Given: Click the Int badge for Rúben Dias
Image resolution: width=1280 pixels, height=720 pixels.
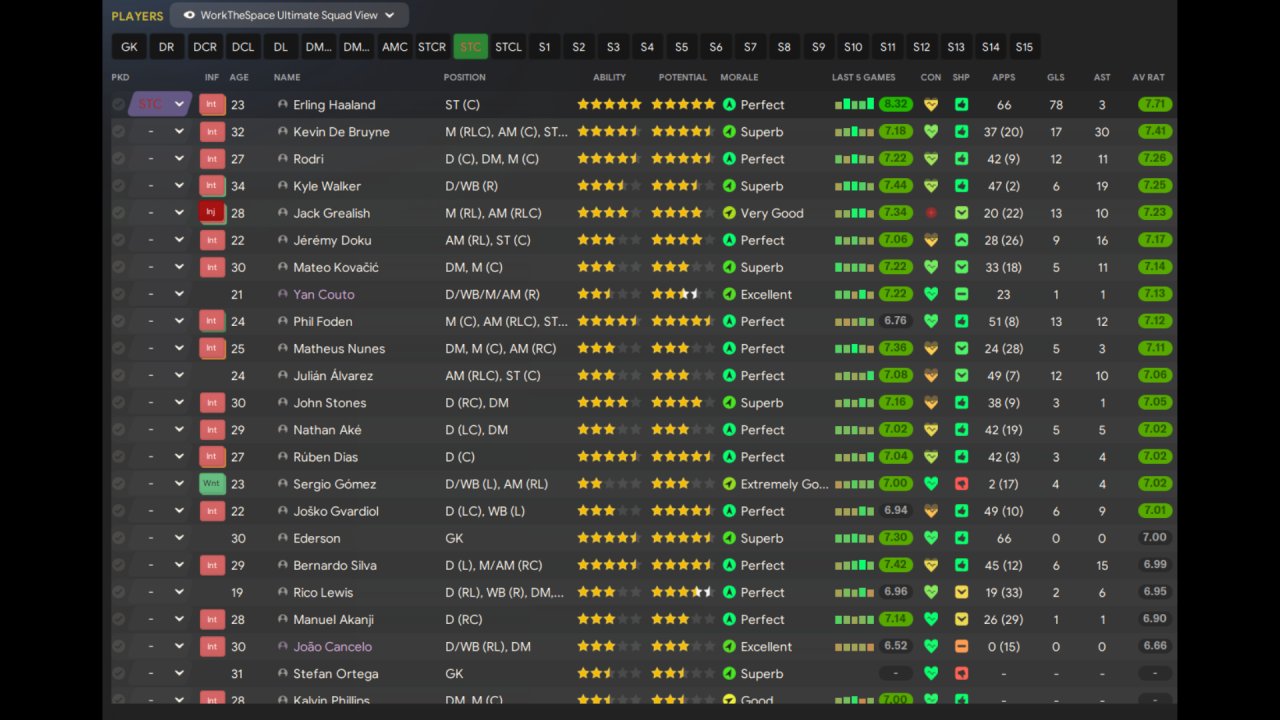Looking at the screenshot, I should point(212,457).
